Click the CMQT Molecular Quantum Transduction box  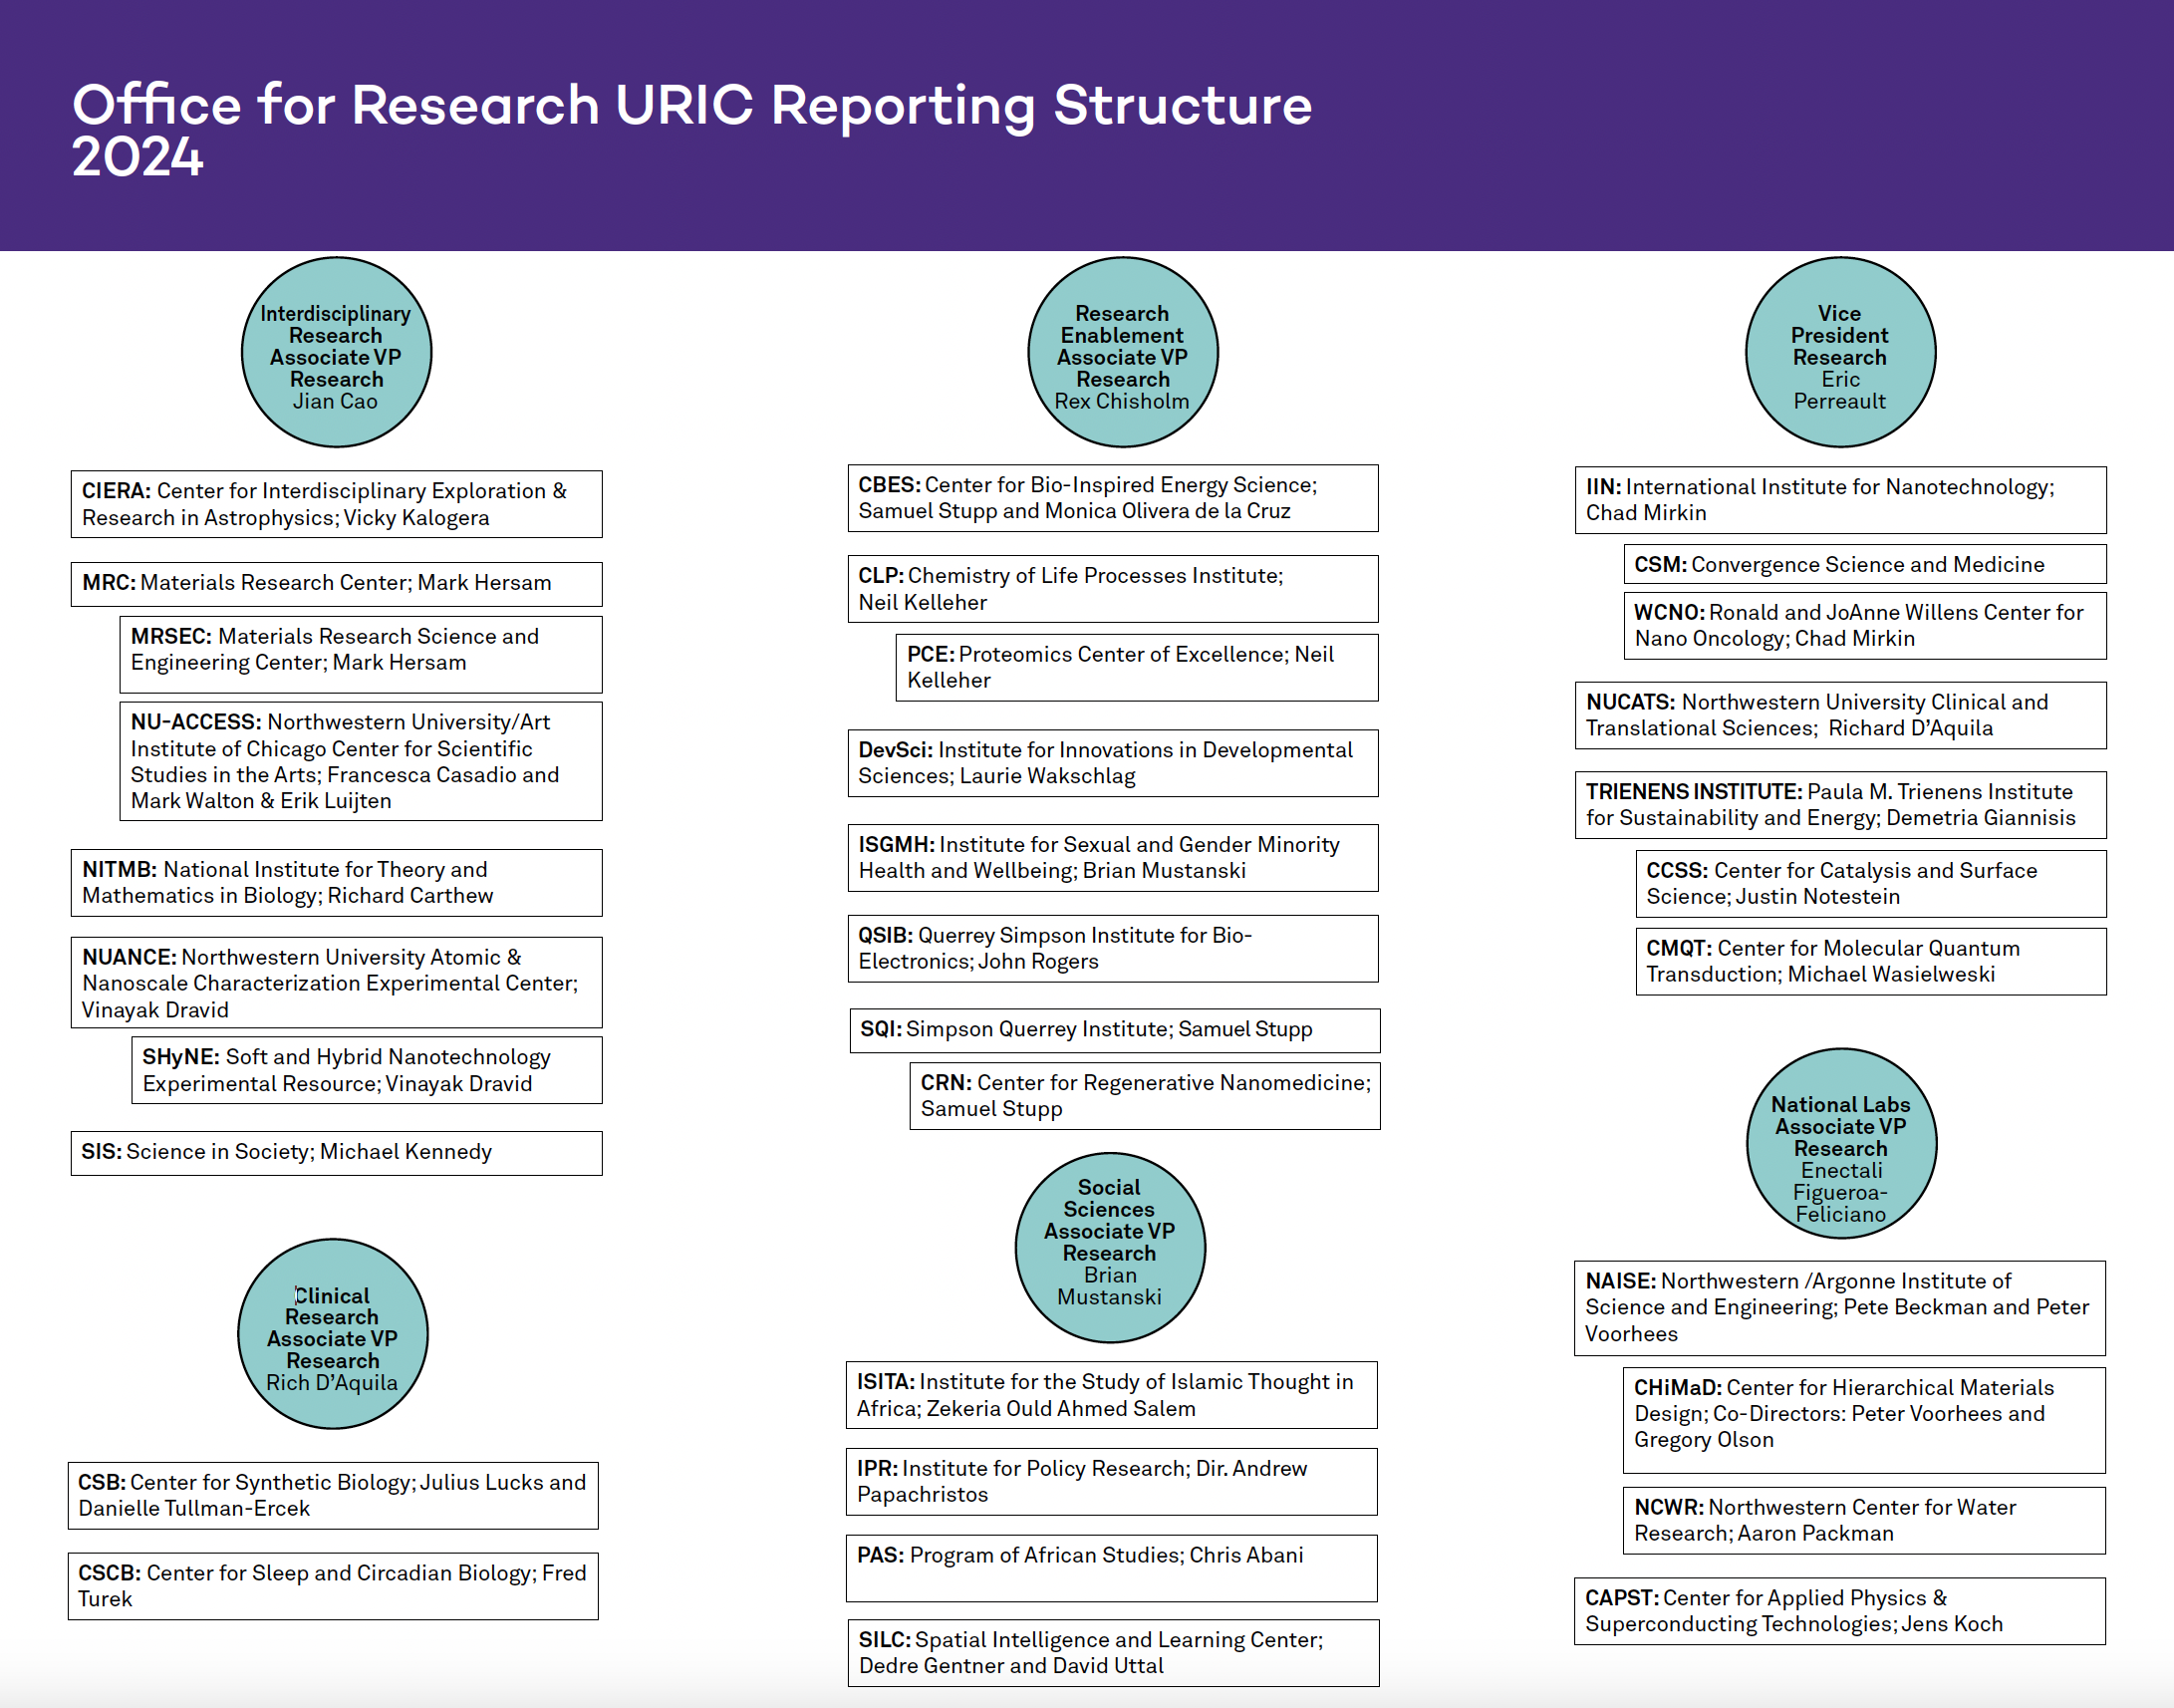coord(1871,962)
